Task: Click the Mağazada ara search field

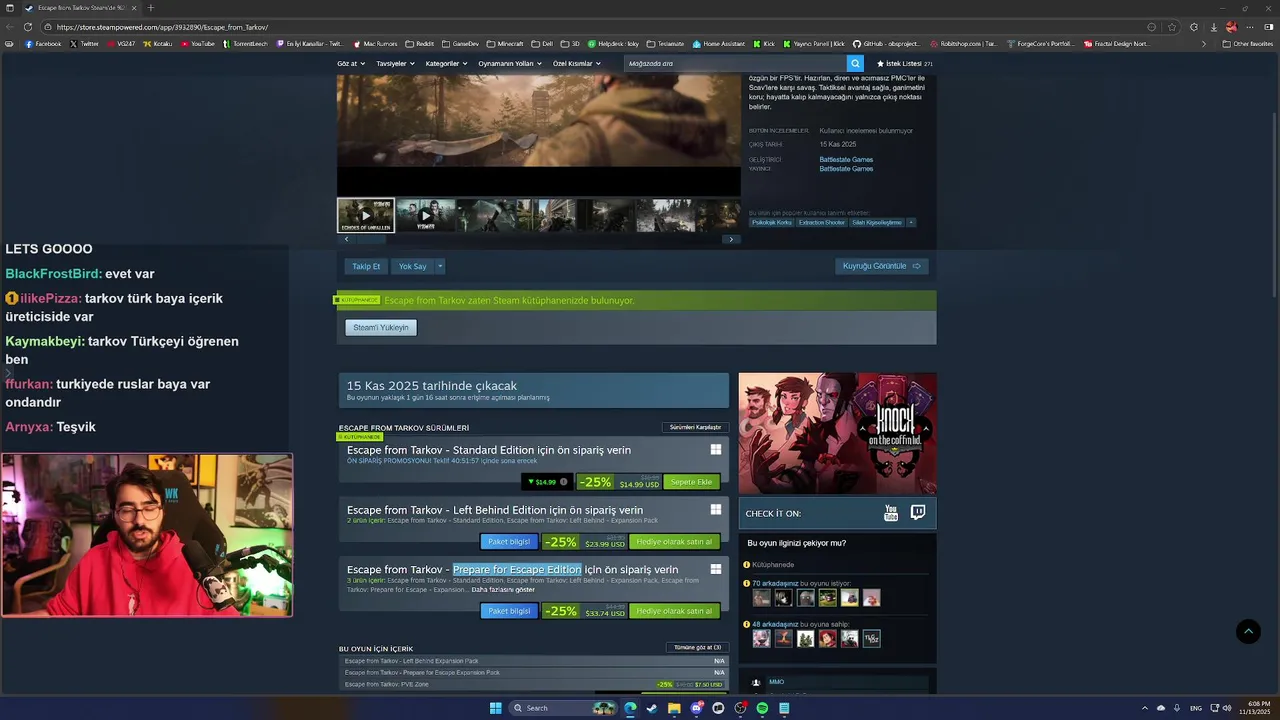Action: [x=735, y=63]
